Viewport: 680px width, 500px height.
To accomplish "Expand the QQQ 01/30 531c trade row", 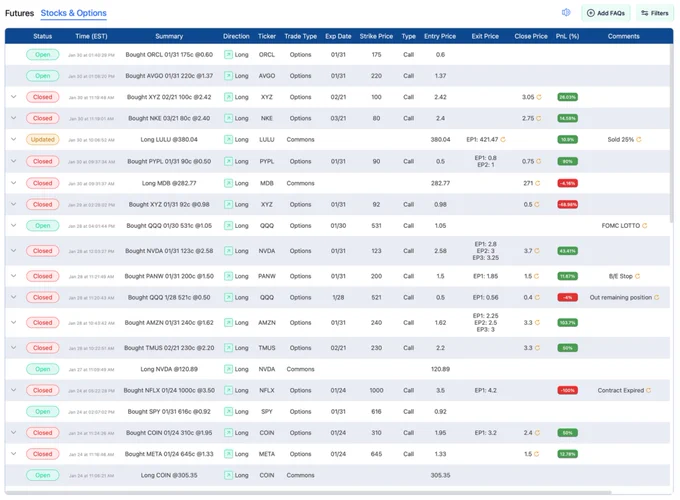I will 13,225.
